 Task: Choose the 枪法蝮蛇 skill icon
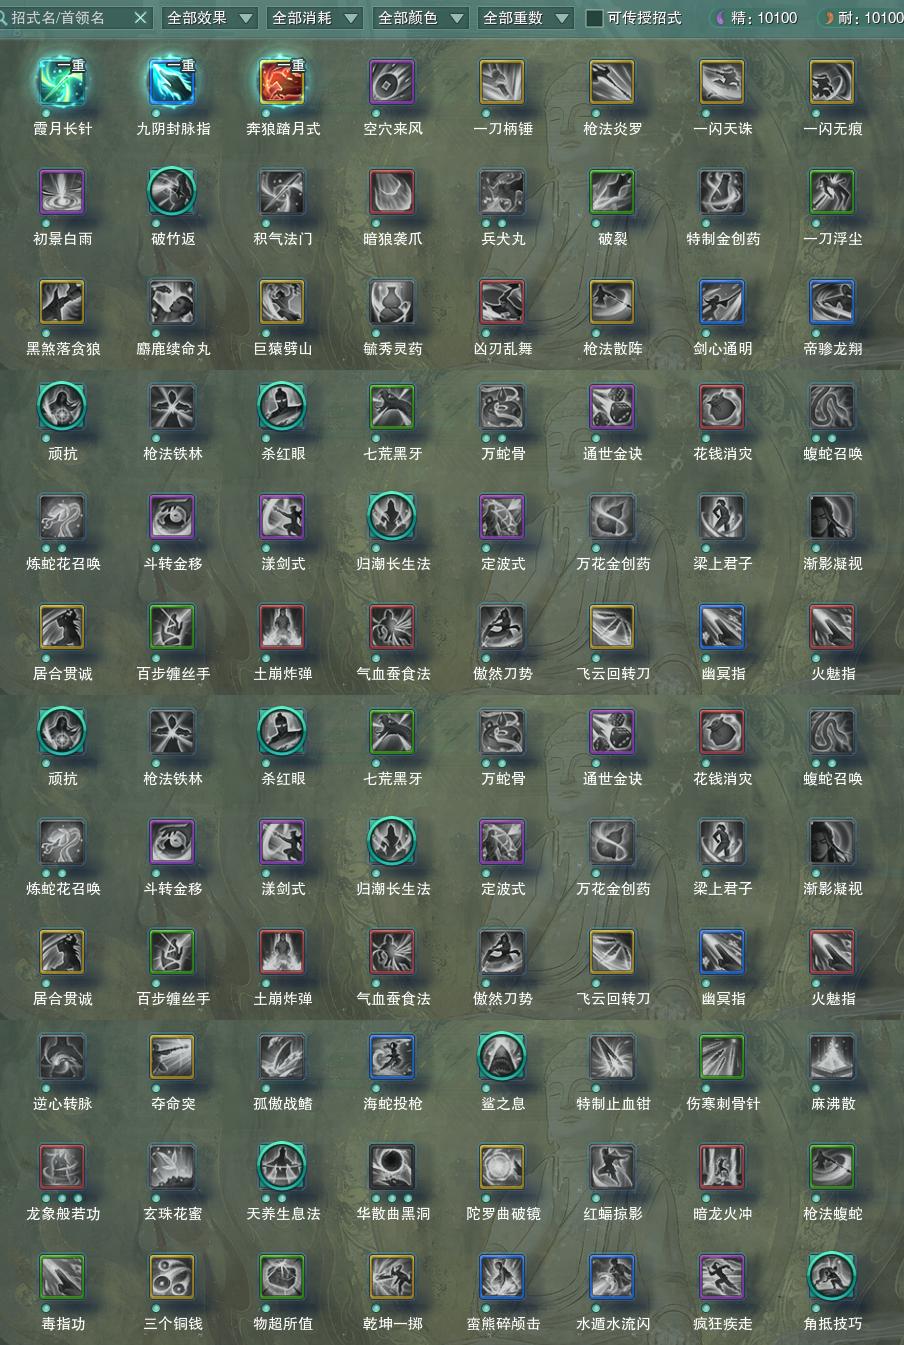833,1167
